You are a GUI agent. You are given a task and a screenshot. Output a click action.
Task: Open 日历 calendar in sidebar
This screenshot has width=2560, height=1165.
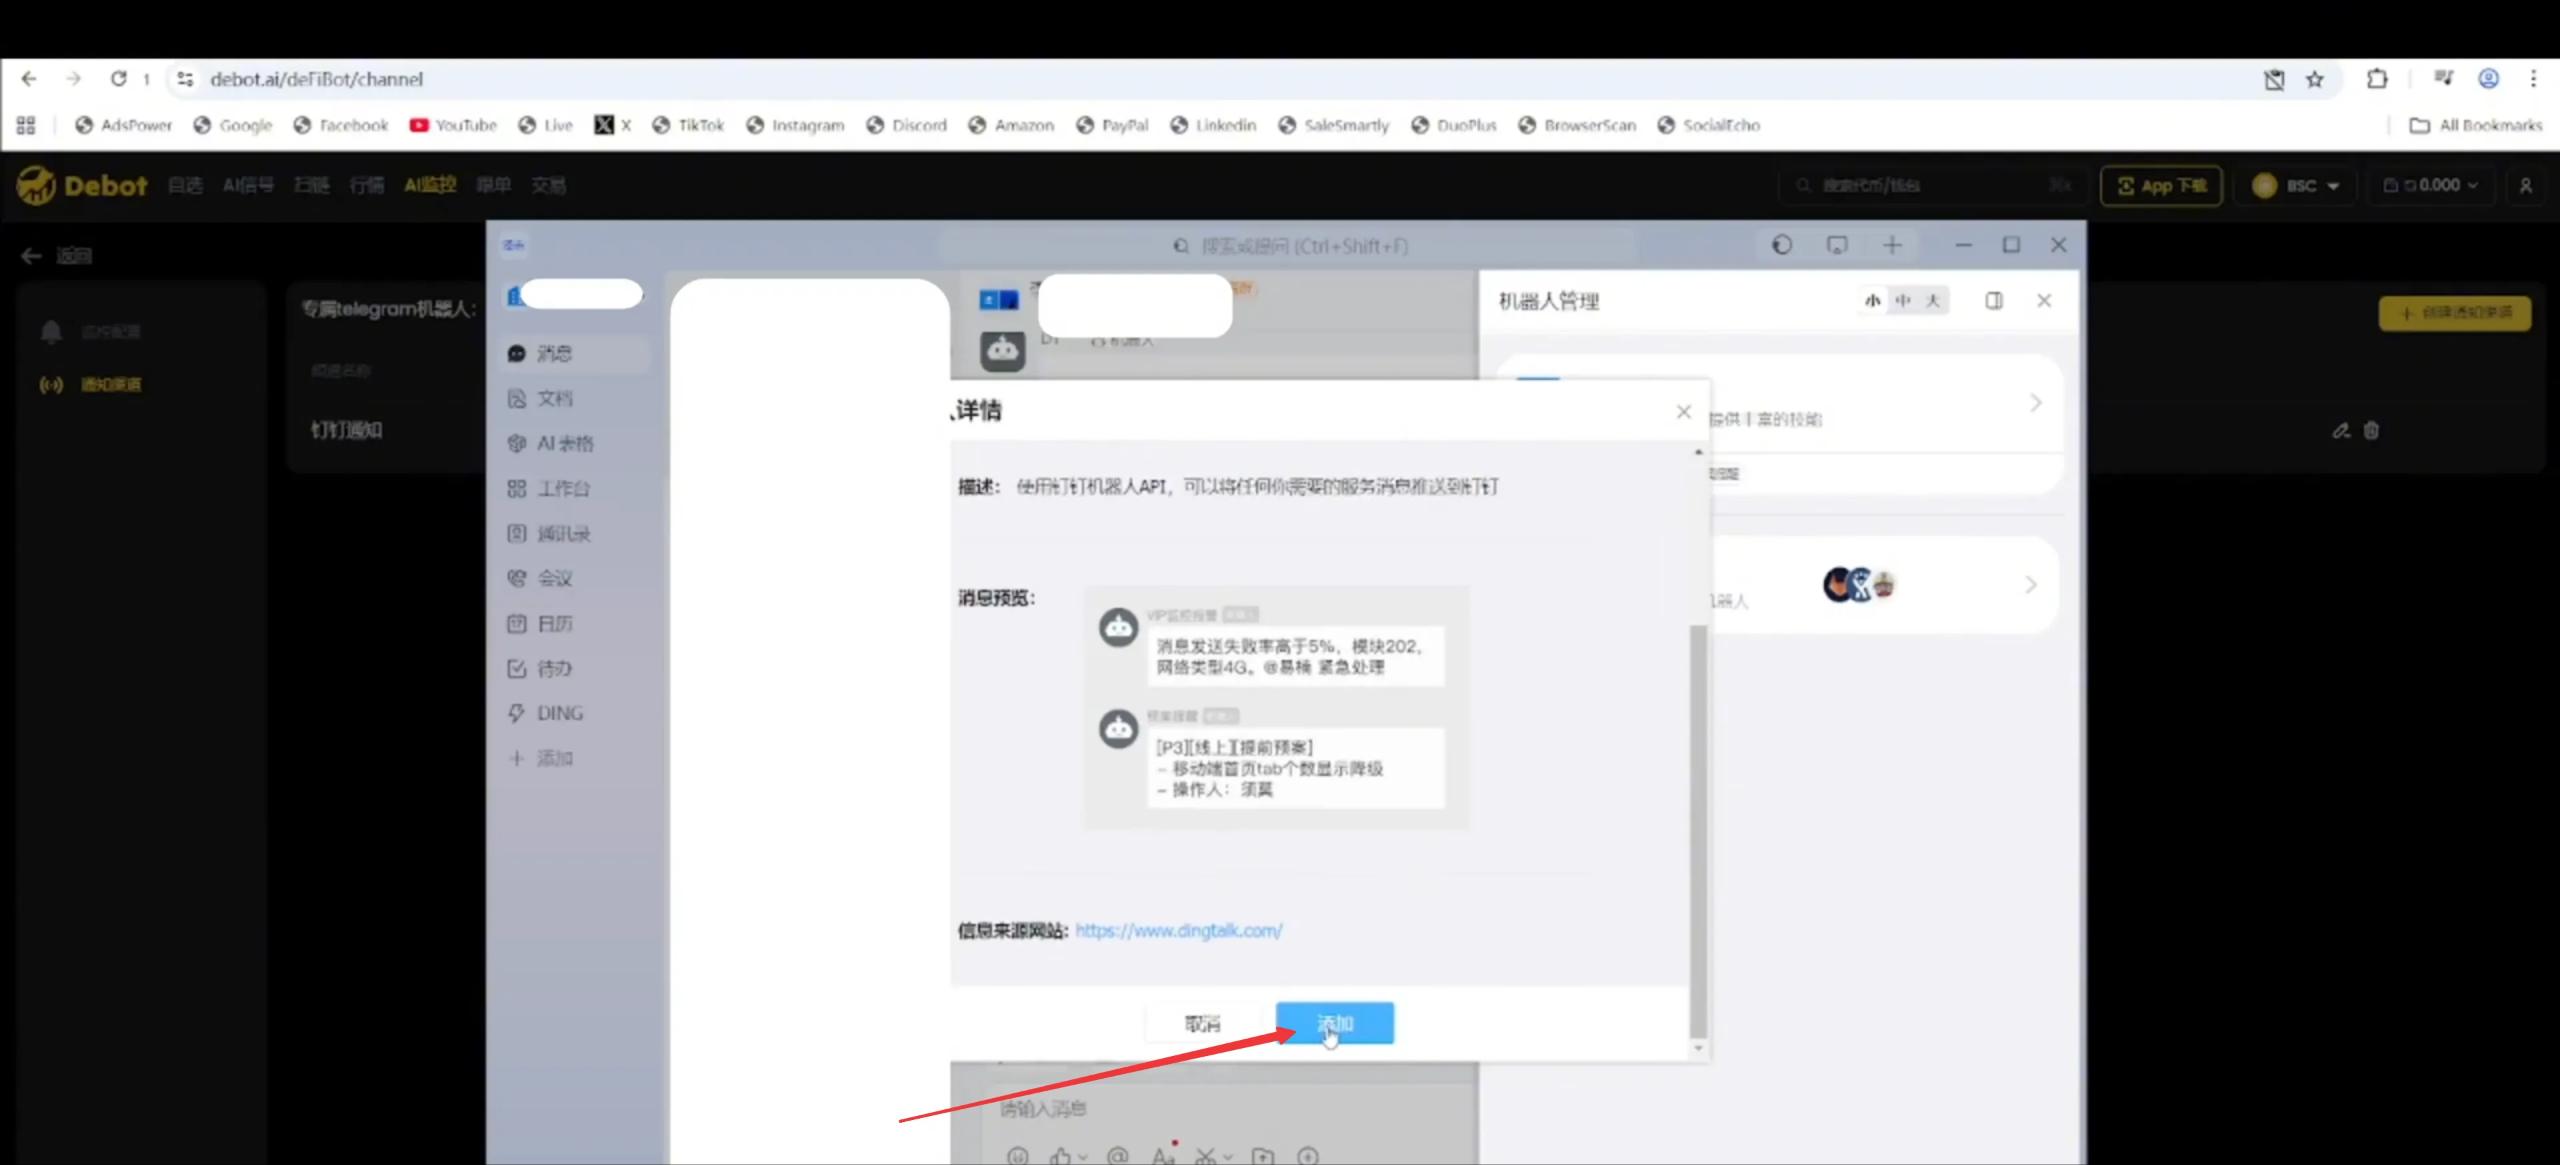pyautogui.click(x=554, y=623)
